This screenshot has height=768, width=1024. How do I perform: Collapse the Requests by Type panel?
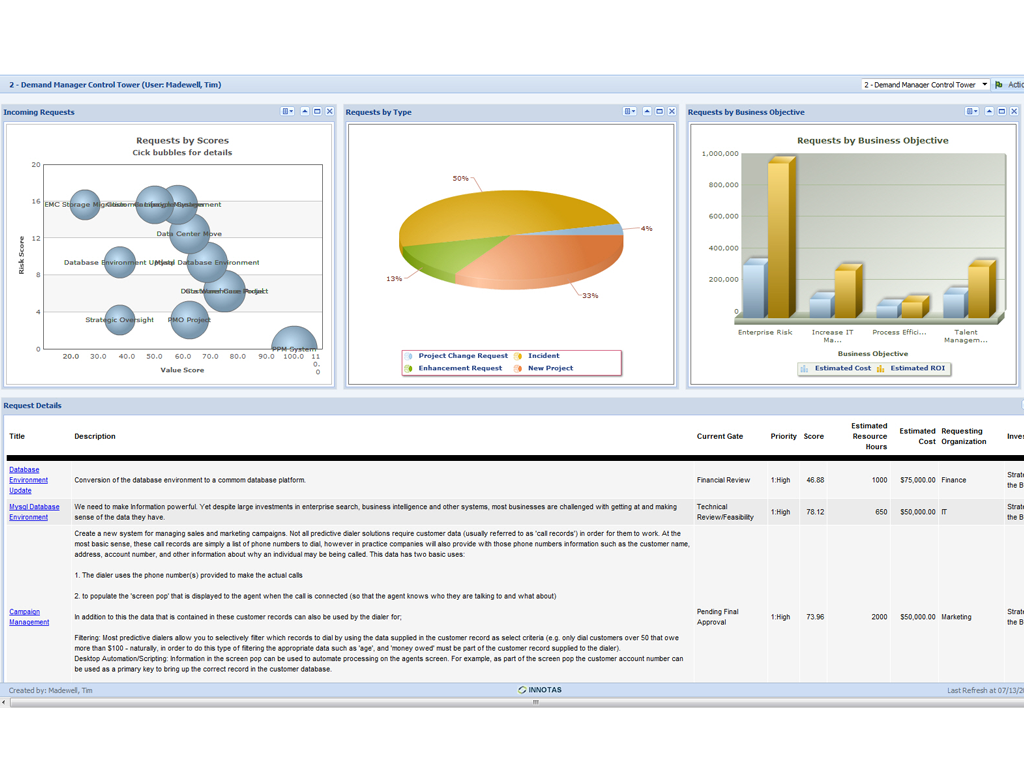click(647, 112)
